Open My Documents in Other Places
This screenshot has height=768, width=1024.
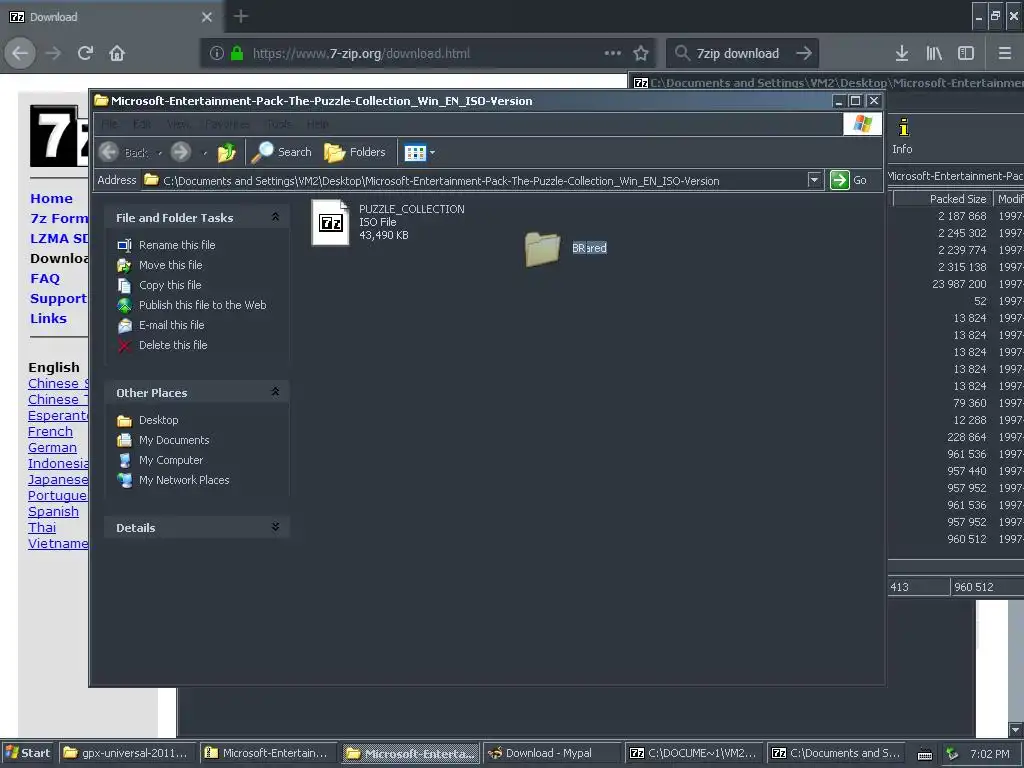[x=174, y=440]
